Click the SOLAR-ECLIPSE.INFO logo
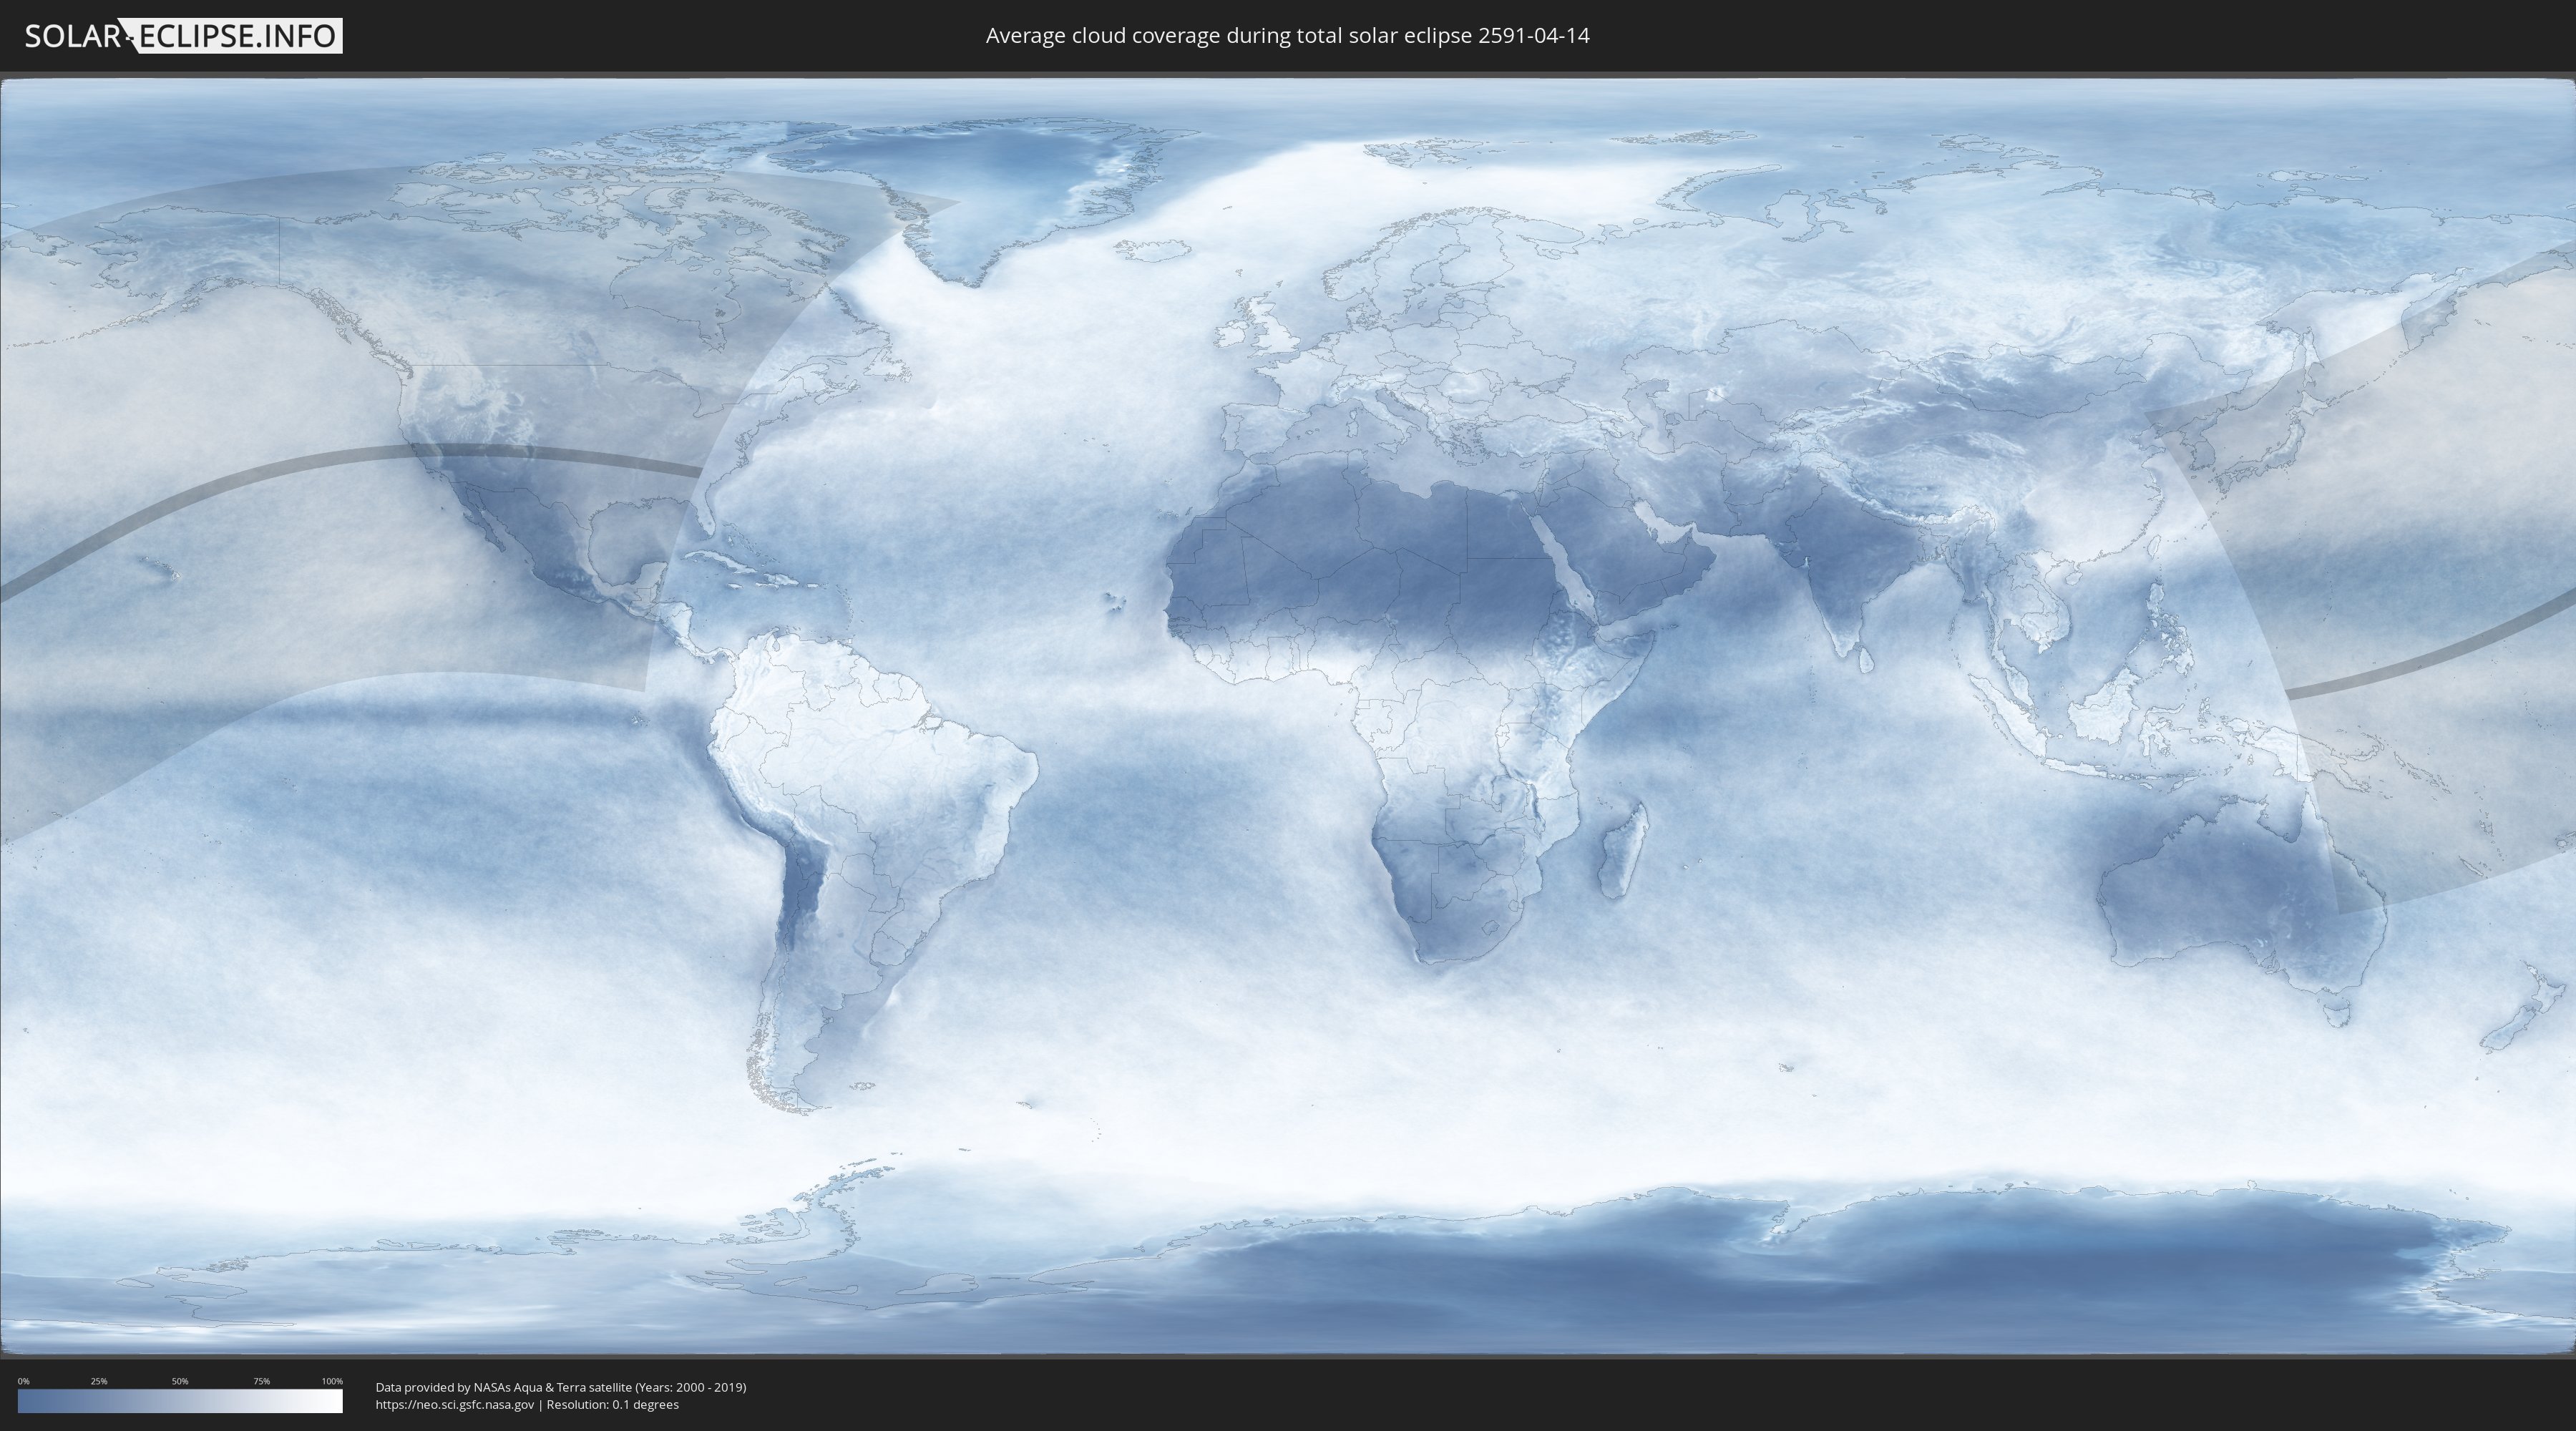2576x1431 pixels. [183, 36]
